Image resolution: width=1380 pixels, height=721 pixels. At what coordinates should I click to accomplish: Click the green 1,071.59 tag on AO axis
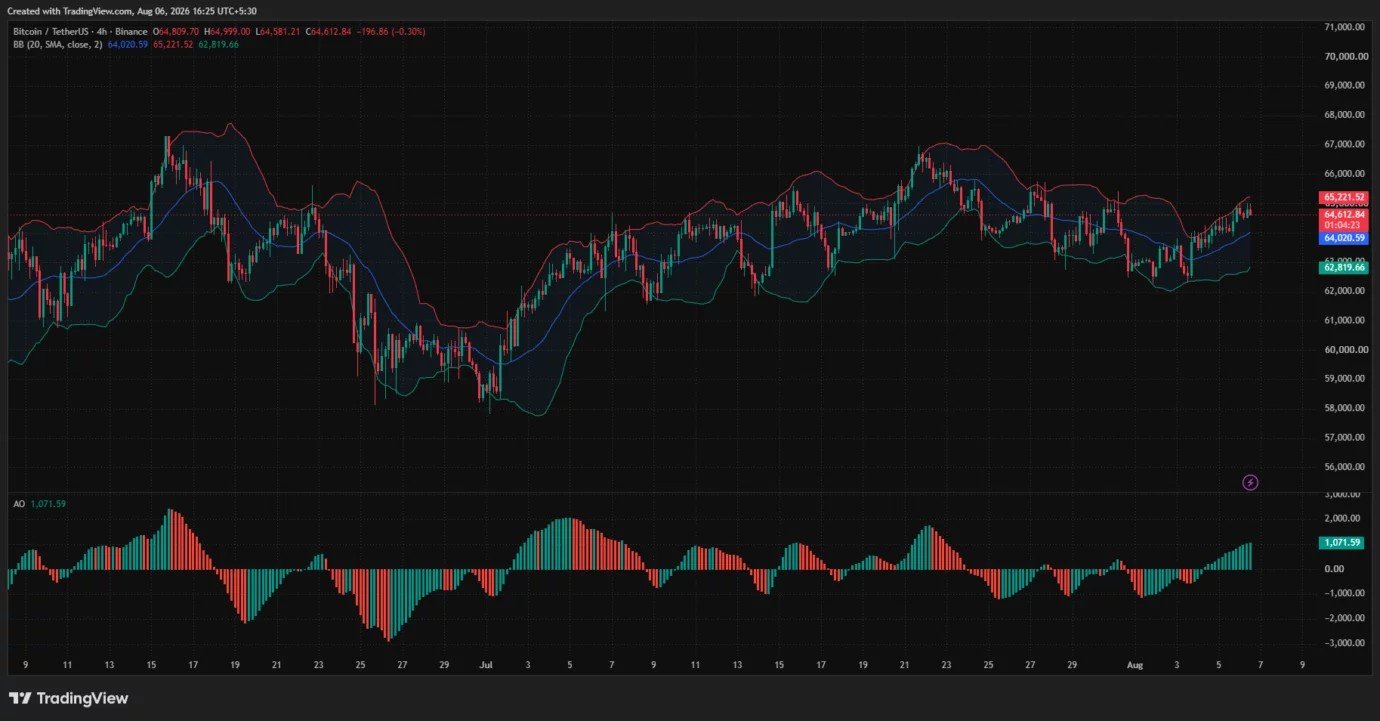(x=1340, y=542)
